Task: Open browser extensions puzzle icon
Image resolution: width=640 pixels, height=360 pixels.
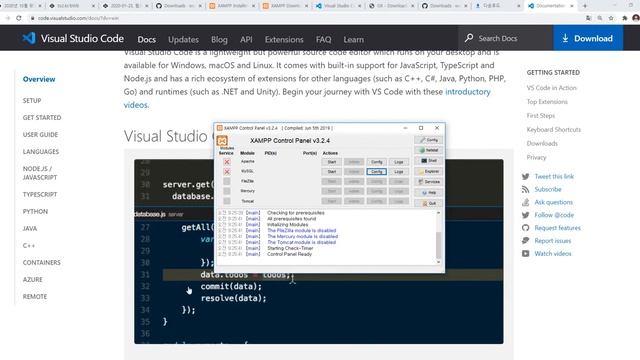Action: click(624, 18)
